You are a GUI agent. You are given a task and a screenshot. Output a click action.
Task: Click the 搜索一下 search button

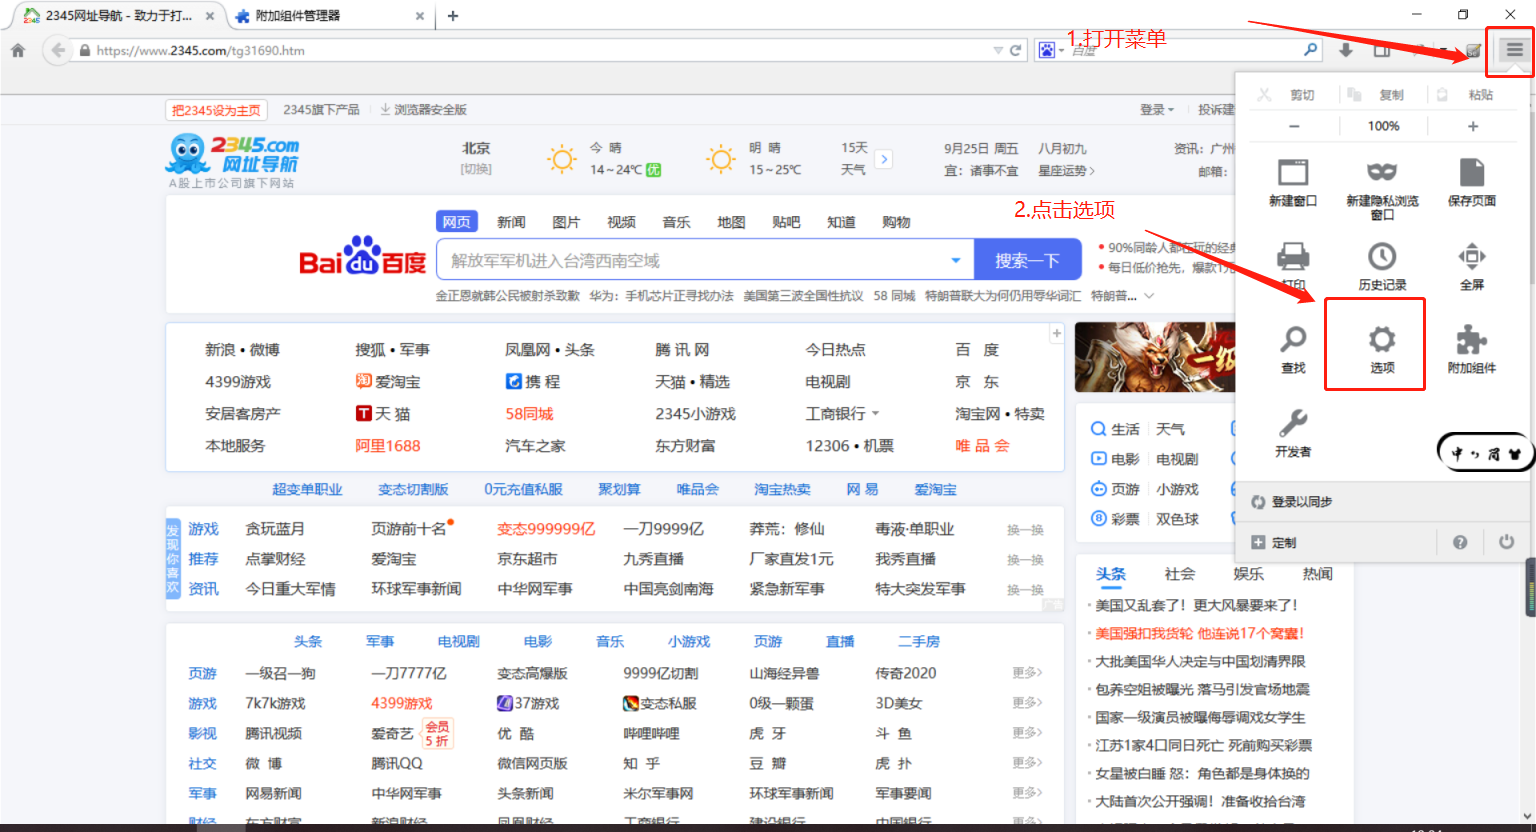(x=1028, y=260)
